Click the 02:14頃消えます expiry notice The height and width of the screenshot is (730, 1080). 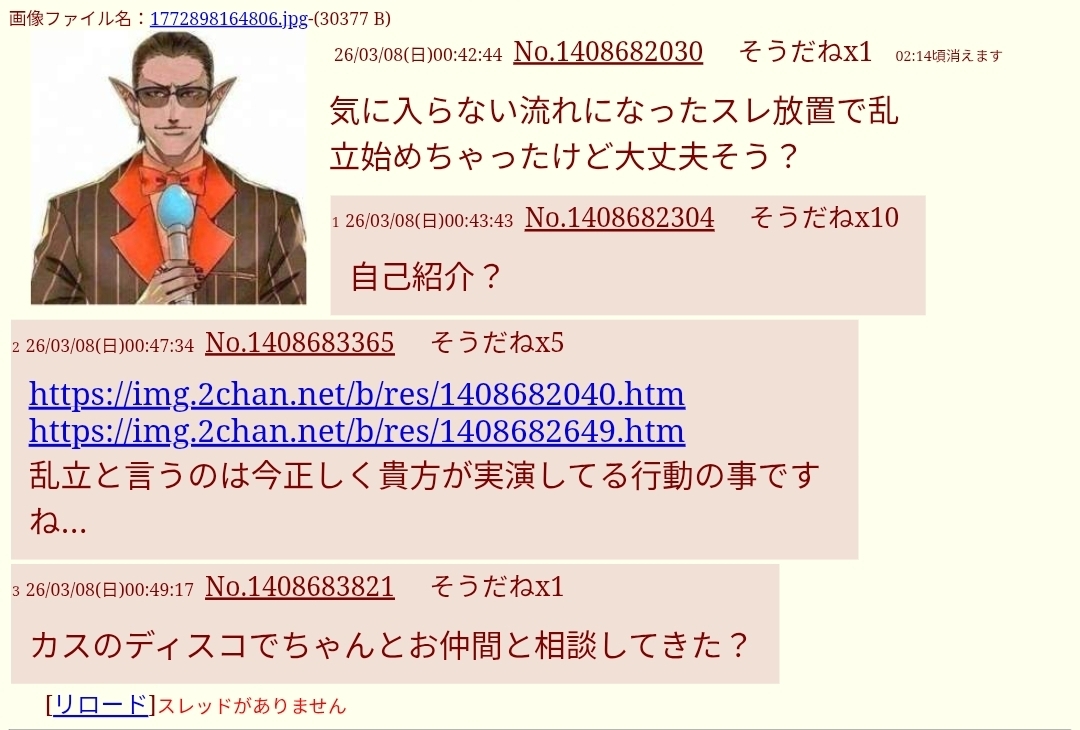948,56
